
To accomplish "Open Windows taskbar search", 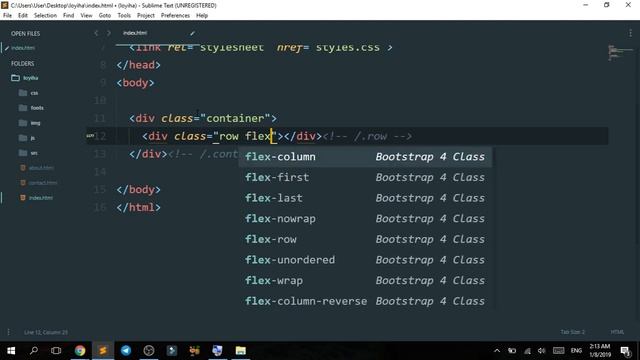I will point(34,351).
